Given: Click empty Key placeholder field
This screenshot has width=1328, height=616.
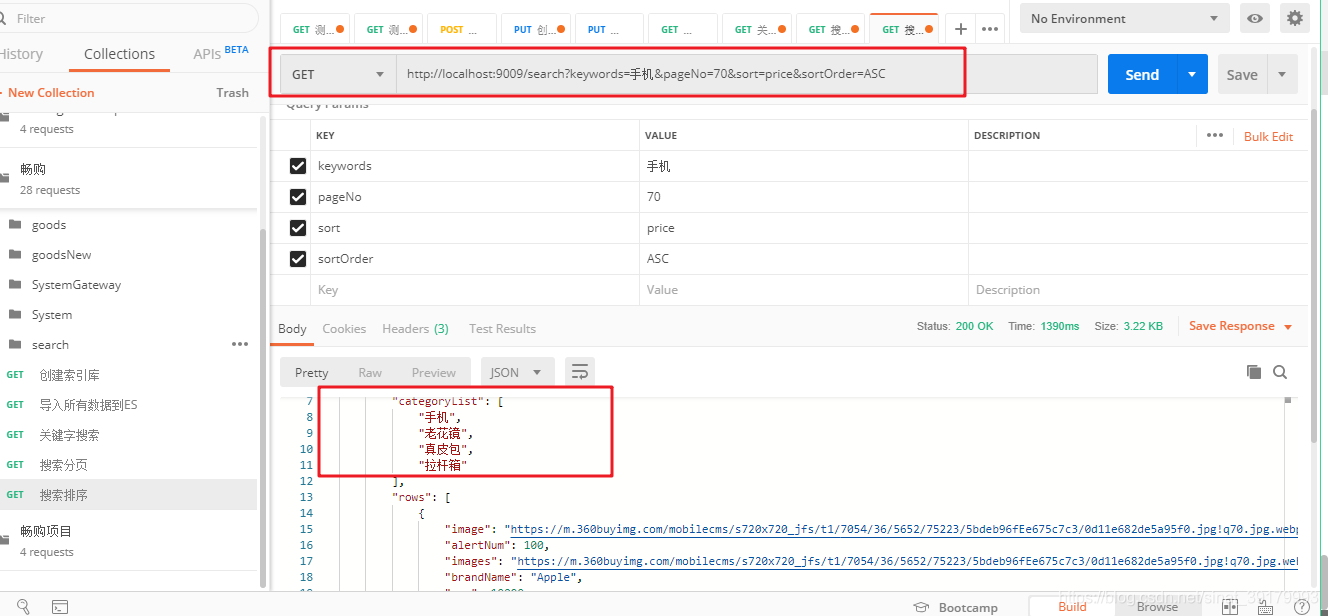Looking at the screenshot, I should click(x=475, y=290).
